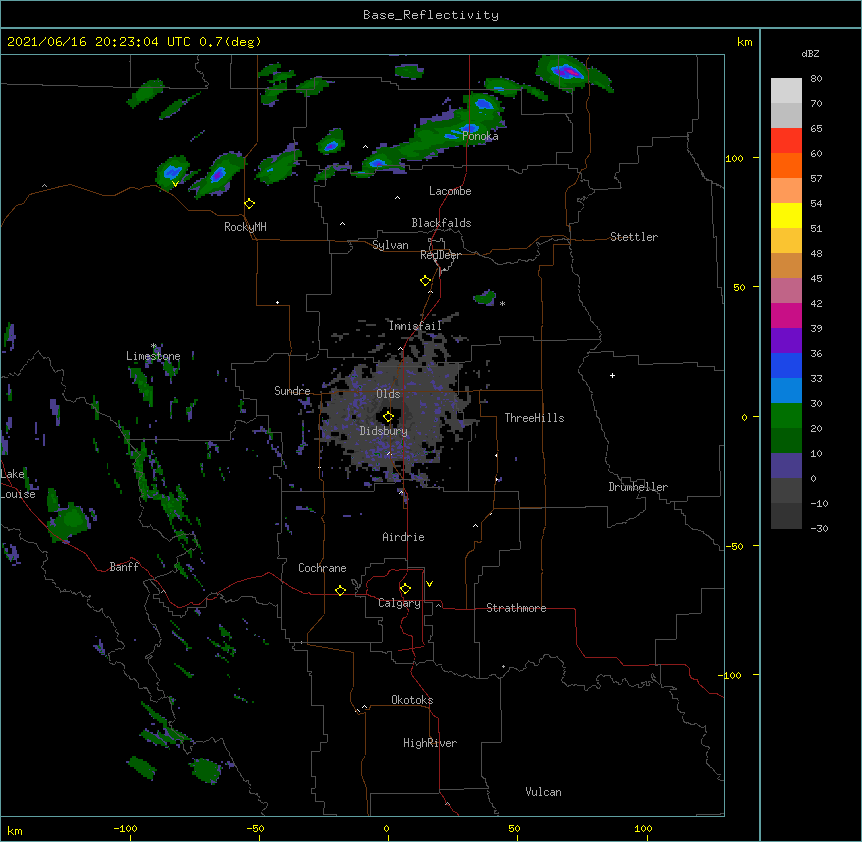Click the Innisfail city label

point(415,326)
